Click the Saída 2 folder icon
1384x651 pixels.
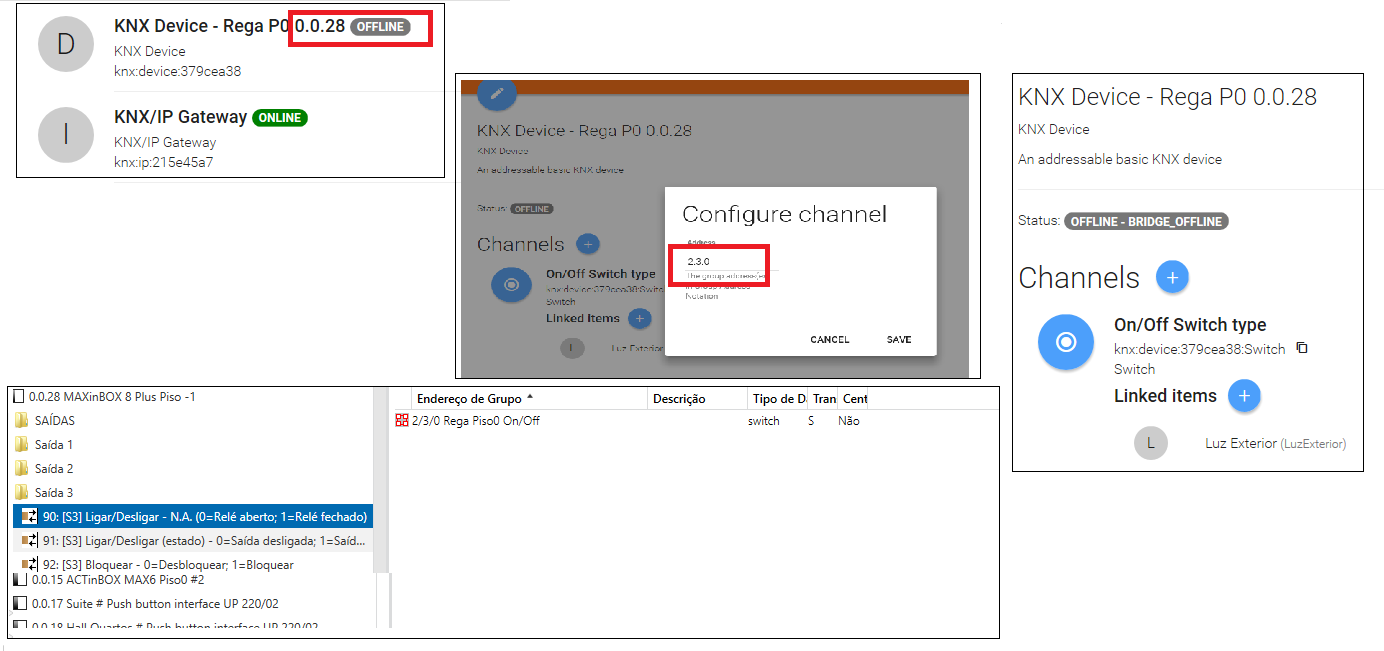tap(21, 469)
